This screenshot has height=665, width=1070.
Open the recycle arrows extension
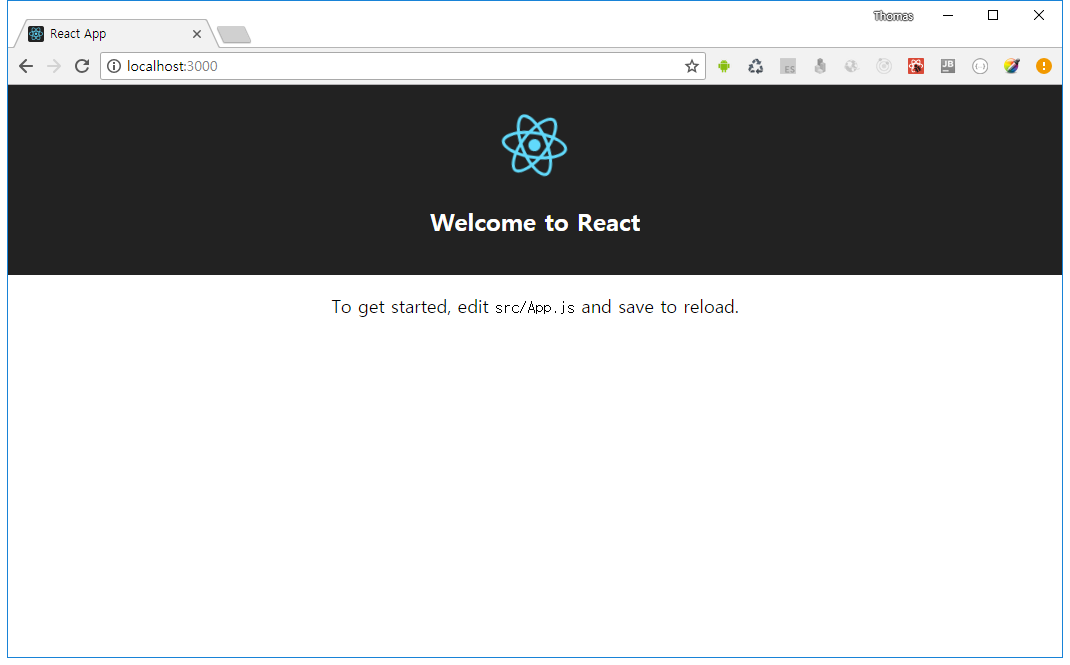coord(755,66)
